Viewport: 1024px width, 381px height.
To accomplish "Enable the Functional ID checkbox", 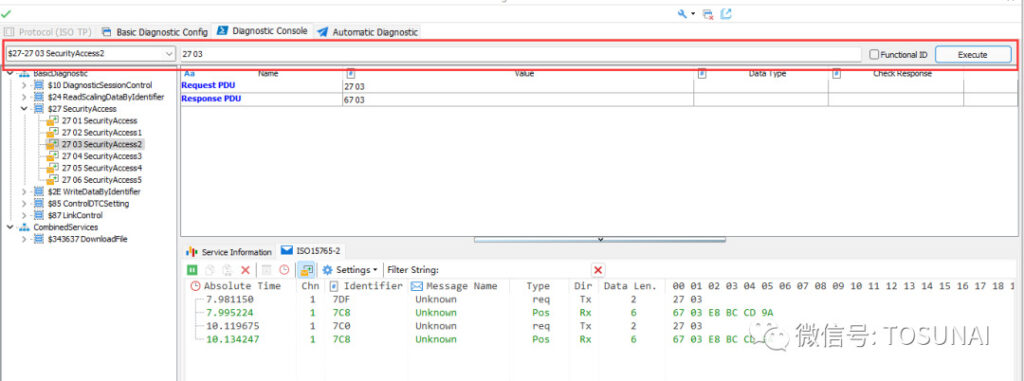I will click(x=874, y=55).
